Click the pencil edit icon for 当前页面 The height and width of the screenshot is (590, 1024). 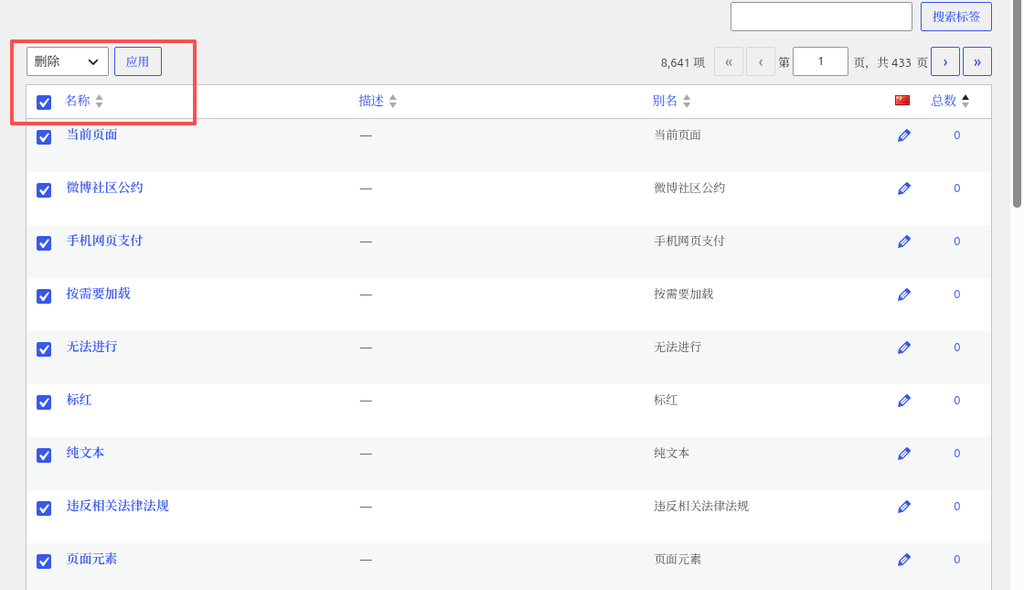(x=904, y=135)
